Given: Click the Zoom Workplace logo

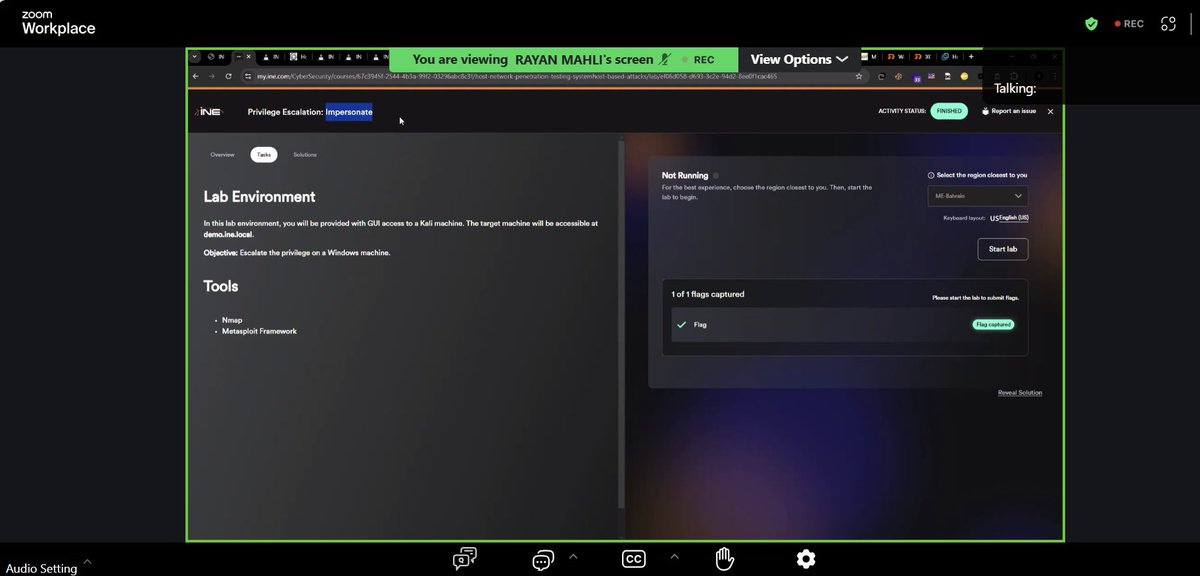Looking at the screenshot, I should point(58,24).
